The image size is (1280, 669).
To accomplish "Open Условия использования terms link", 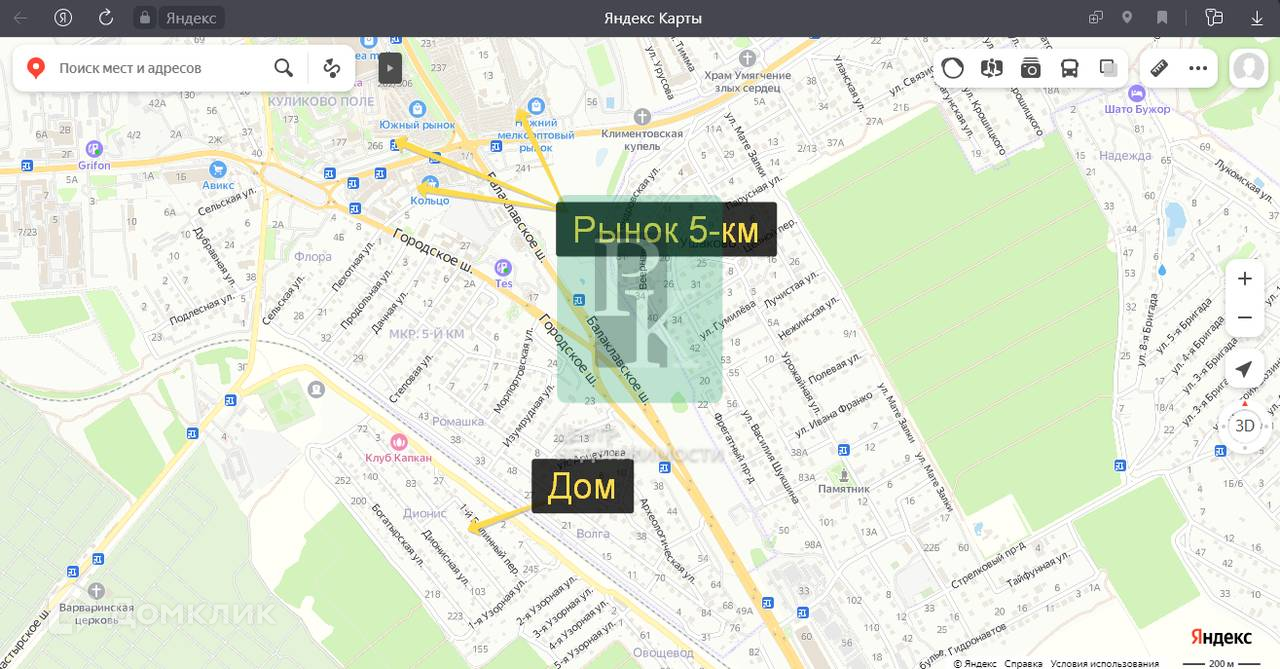I will pyautogui.click(x=1104, y=663).
